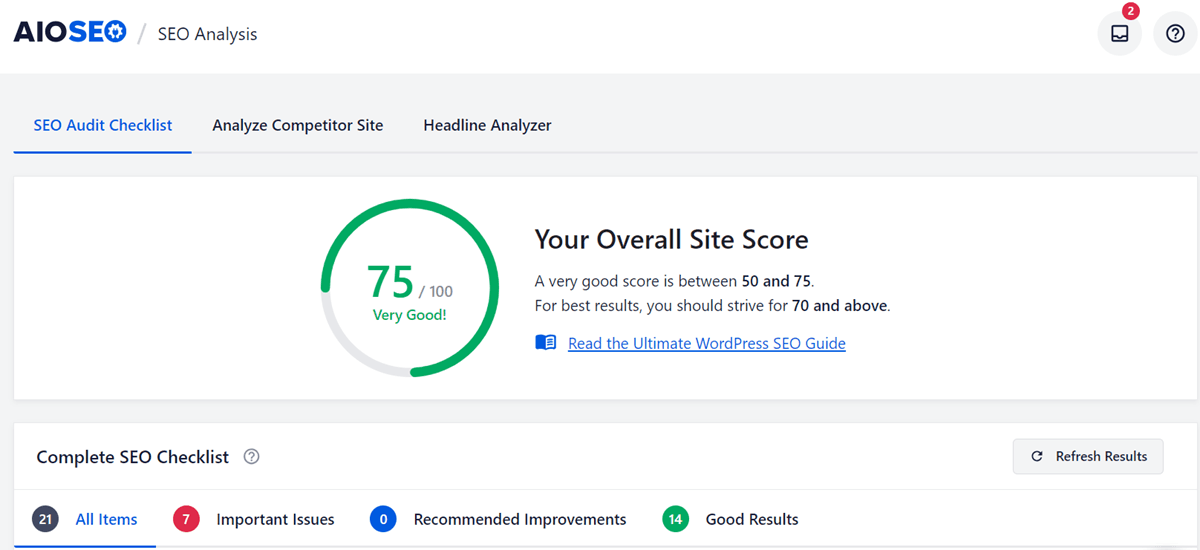Click the book icon beside the SEO guide link
Image resolution: width=1200 pixels, height=550 pixels.
545,343
